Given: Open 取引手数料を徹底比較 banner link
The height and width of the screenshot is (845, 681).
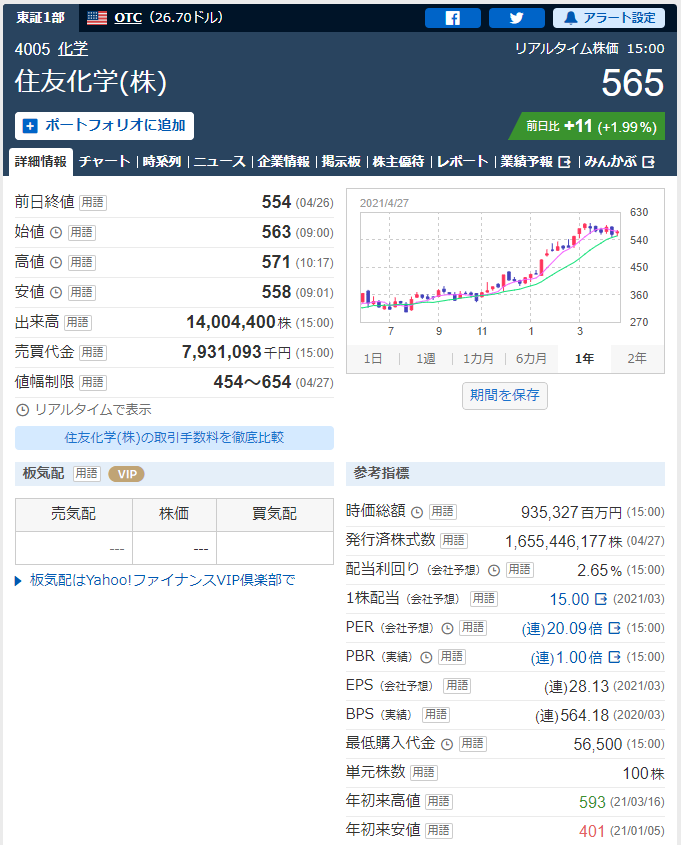Looking at the screenshot, I should click(174, 438).
